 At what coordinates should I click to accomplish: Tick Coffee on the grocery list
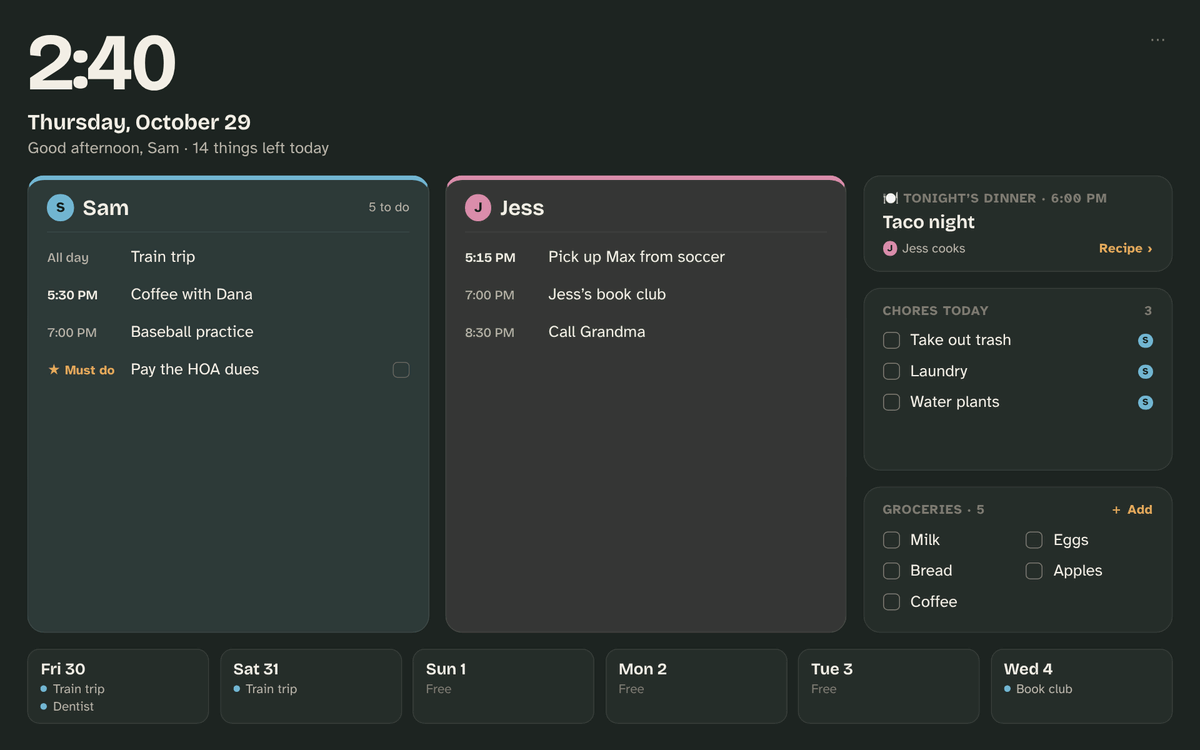pyautogui.click(x=891, y=602)
